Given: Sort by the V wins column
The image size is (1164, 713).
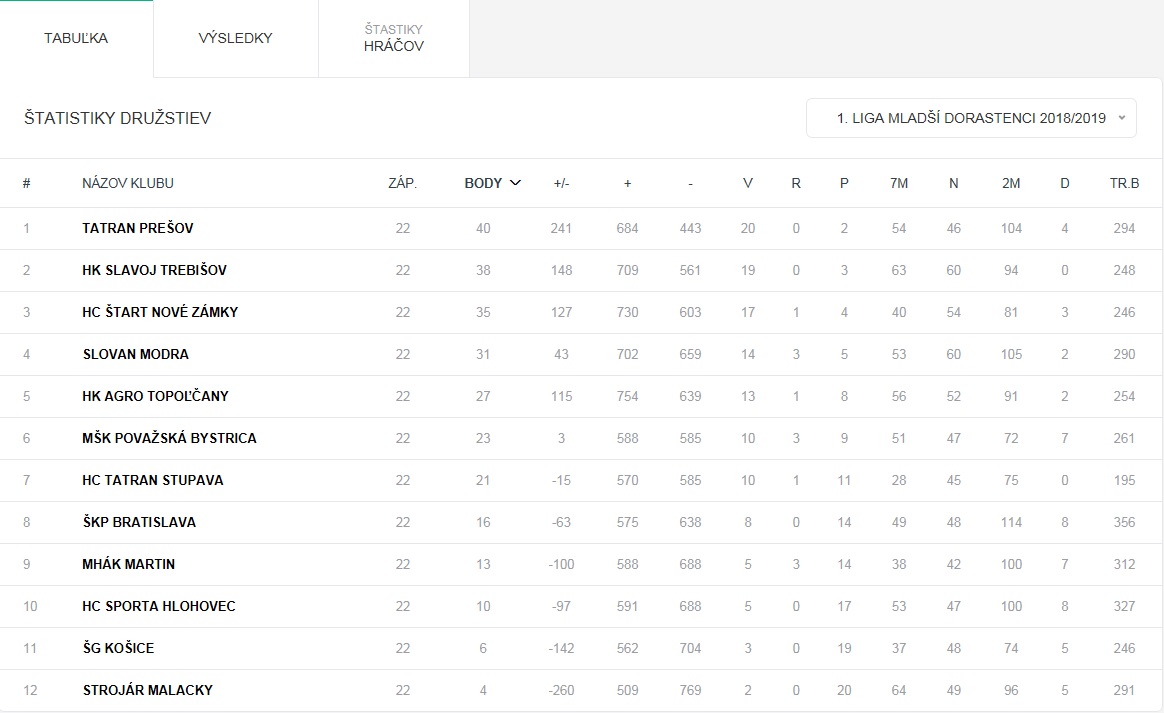Looking at the screenshot, I should 748,183.
